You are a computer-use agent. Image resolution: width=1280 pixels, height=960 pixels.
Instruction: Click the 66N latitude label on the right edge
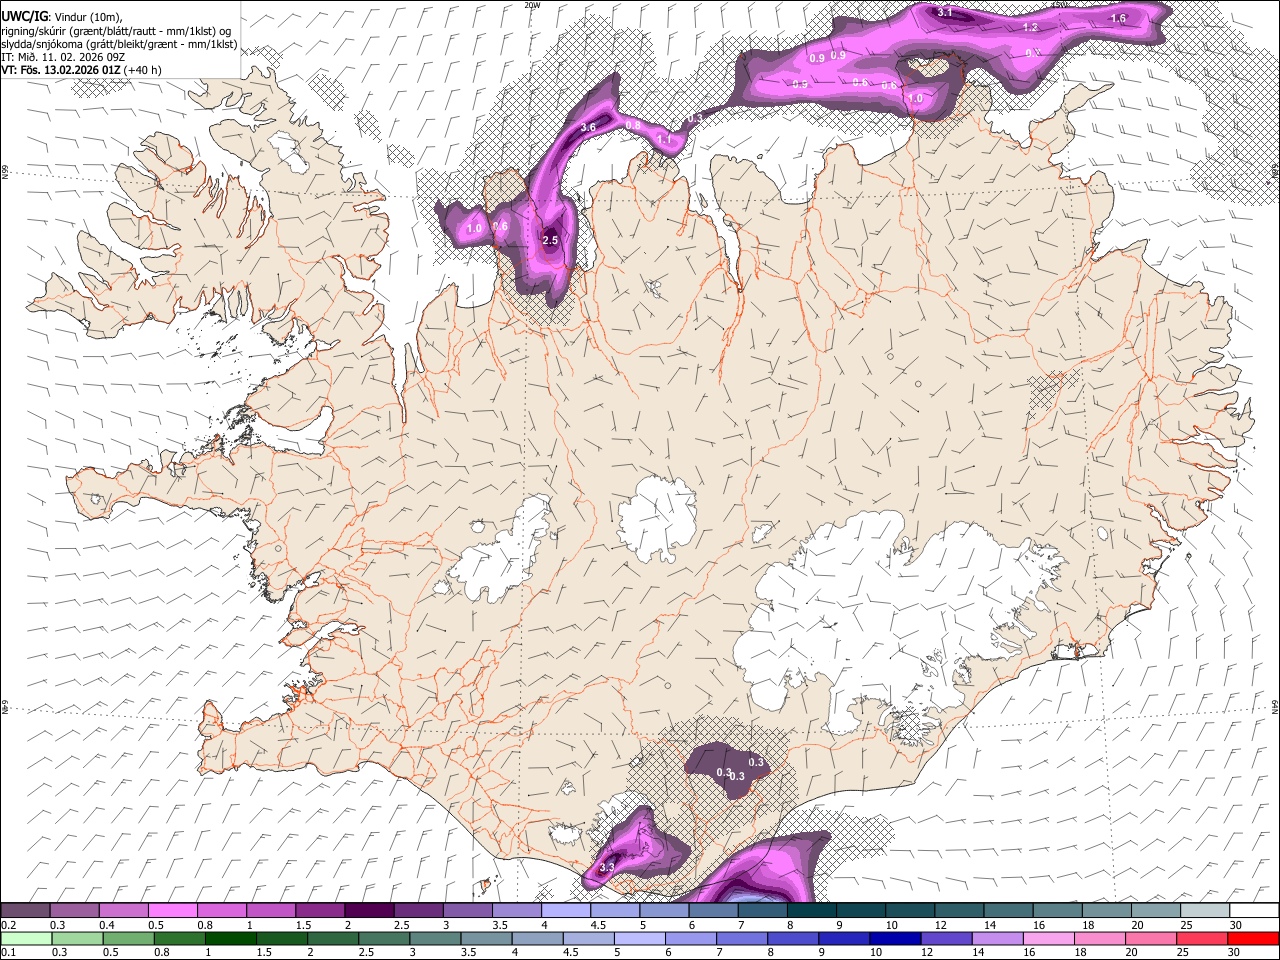click(1276, 170)
